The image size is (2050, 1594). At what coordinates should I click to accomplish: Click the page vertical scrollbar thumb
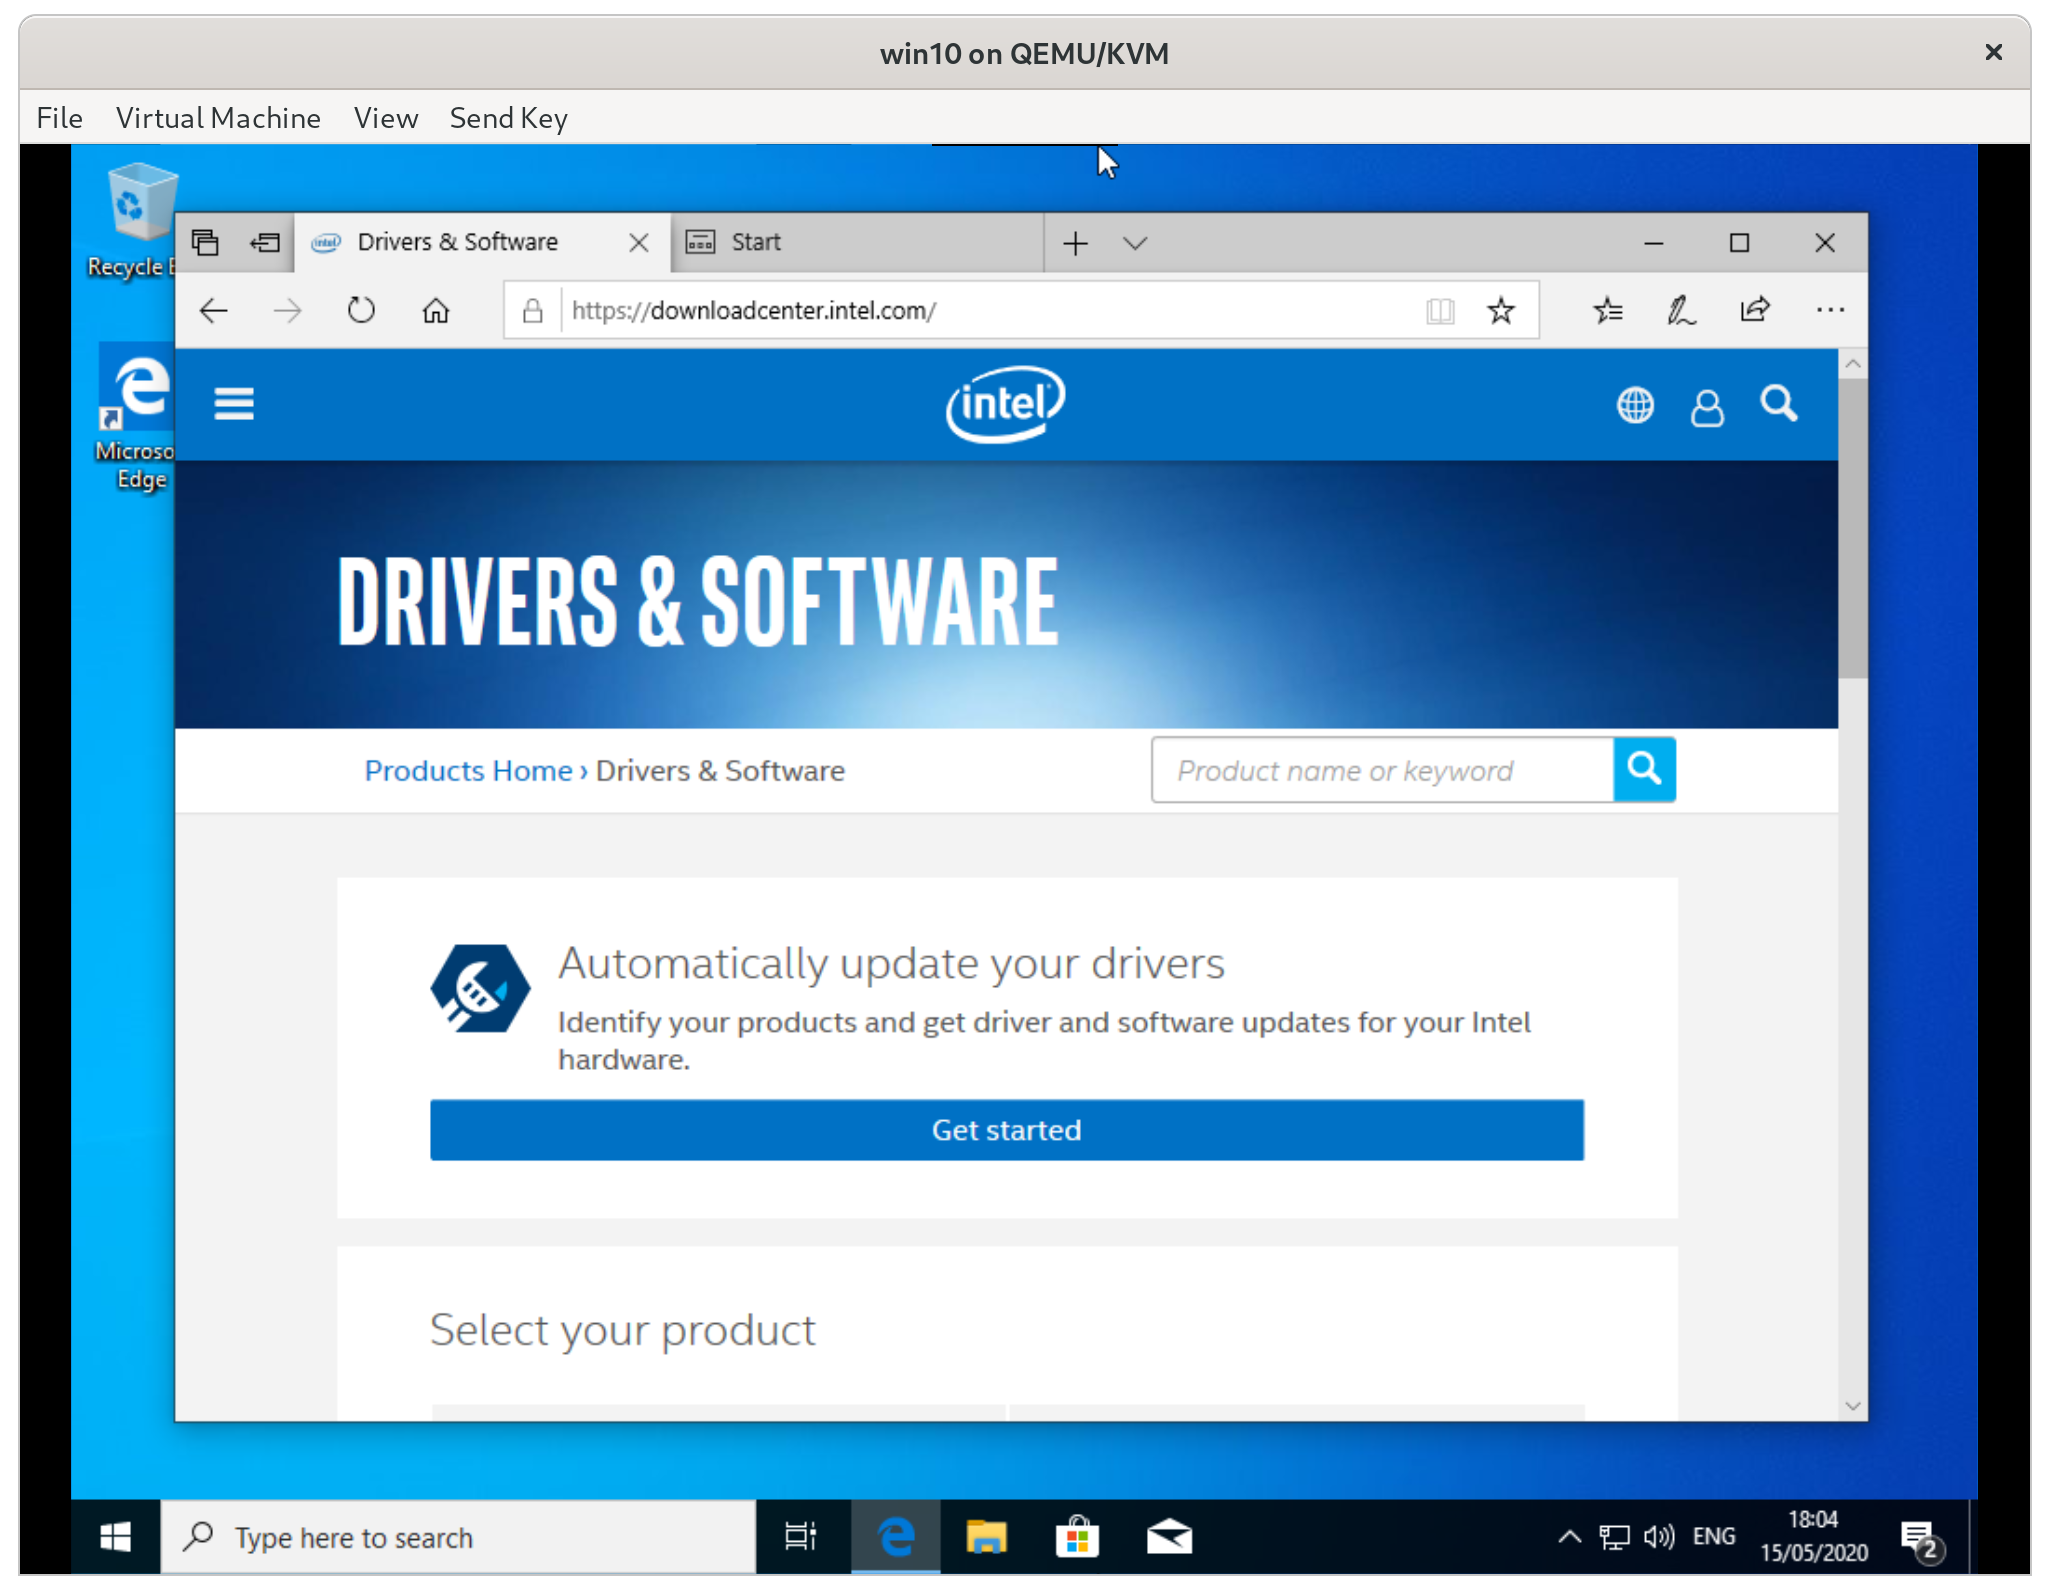1852,528
